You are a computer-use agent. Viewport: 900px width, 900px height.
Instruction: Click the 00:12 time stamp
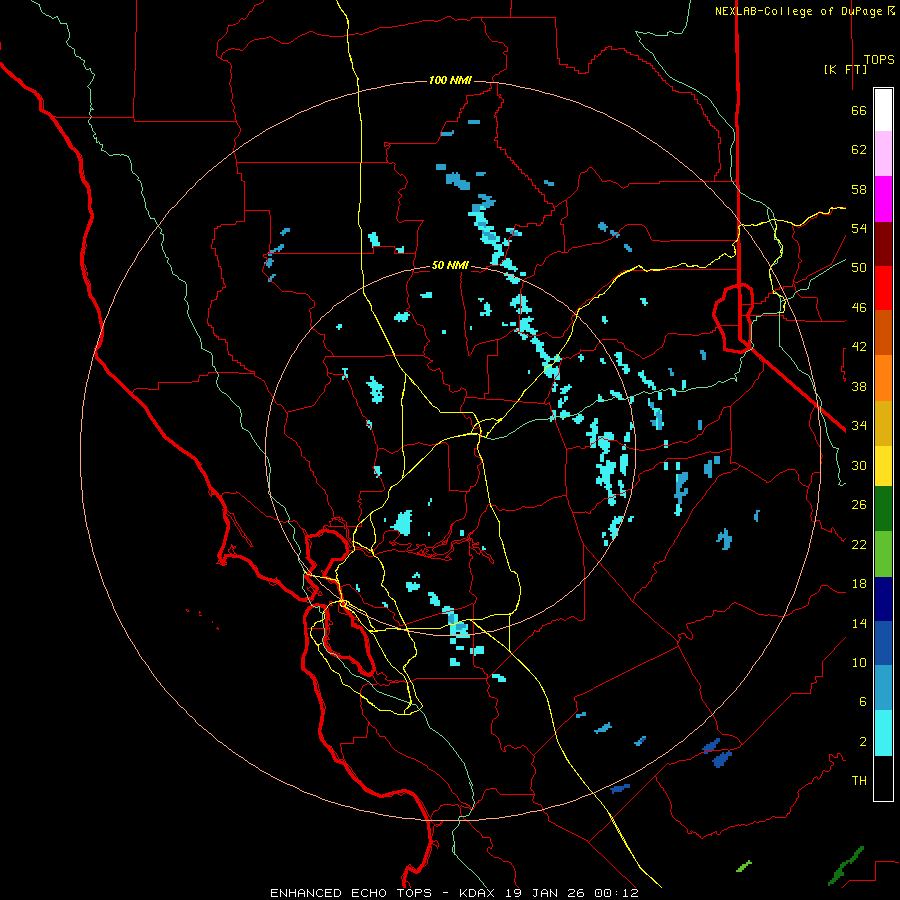click(x=616, y=893)
